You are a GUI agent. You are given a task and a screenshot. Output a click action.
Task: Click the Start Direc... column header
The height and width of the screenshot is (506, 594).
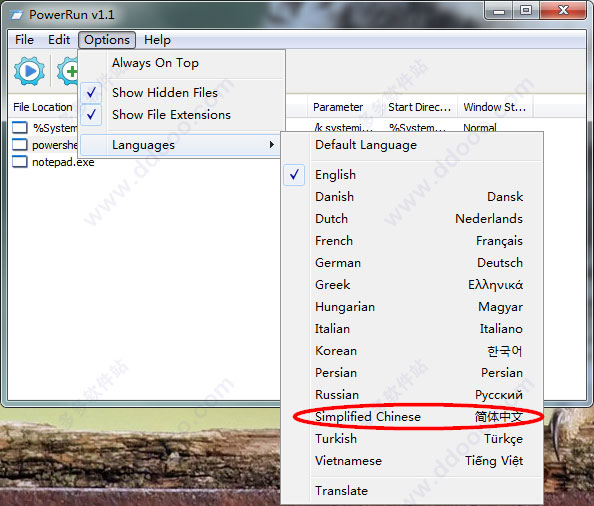[x=419, y=107]
